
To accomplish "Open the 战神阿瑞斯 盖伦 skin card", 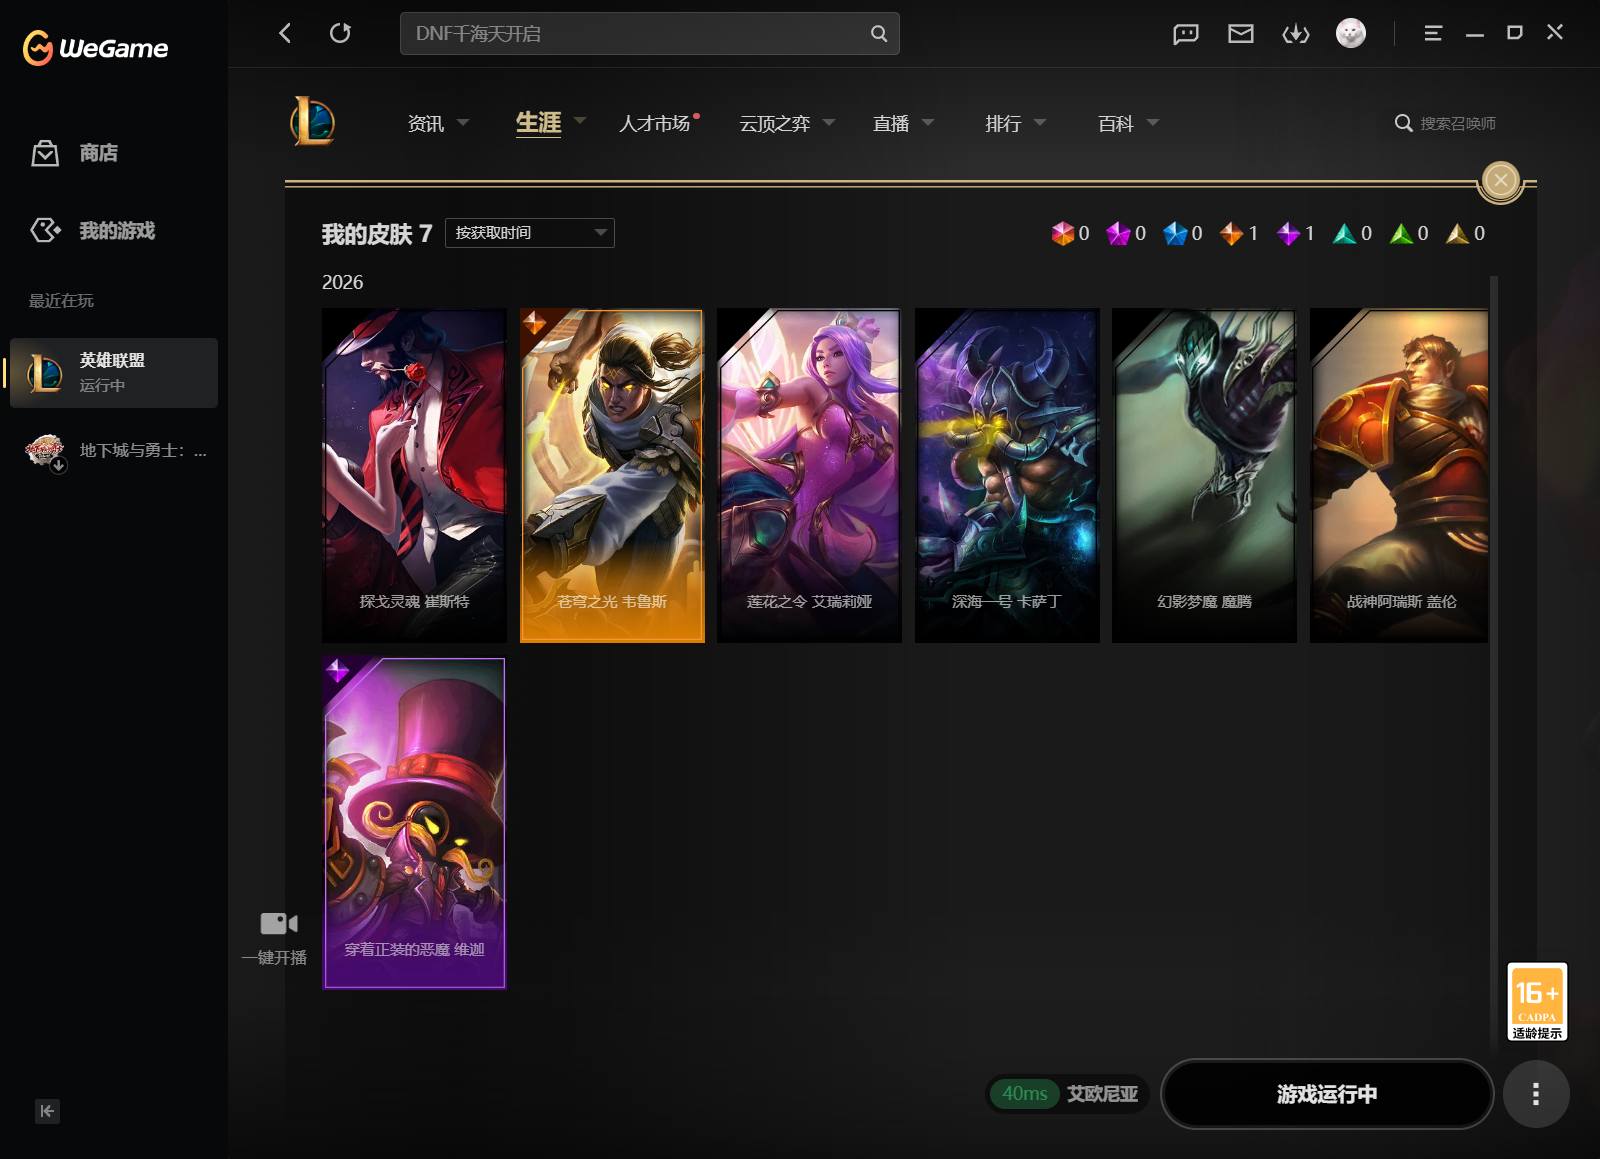I will (1399, 475).
